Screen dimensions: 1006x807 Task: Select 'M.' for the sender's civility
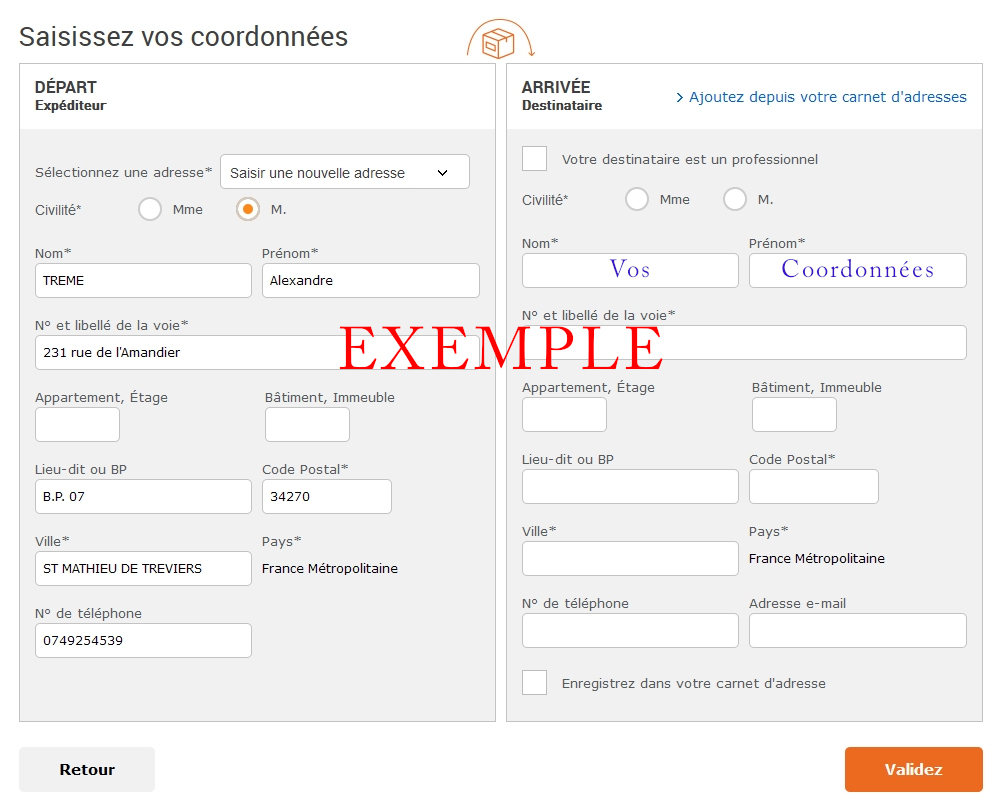pos(247,209)
